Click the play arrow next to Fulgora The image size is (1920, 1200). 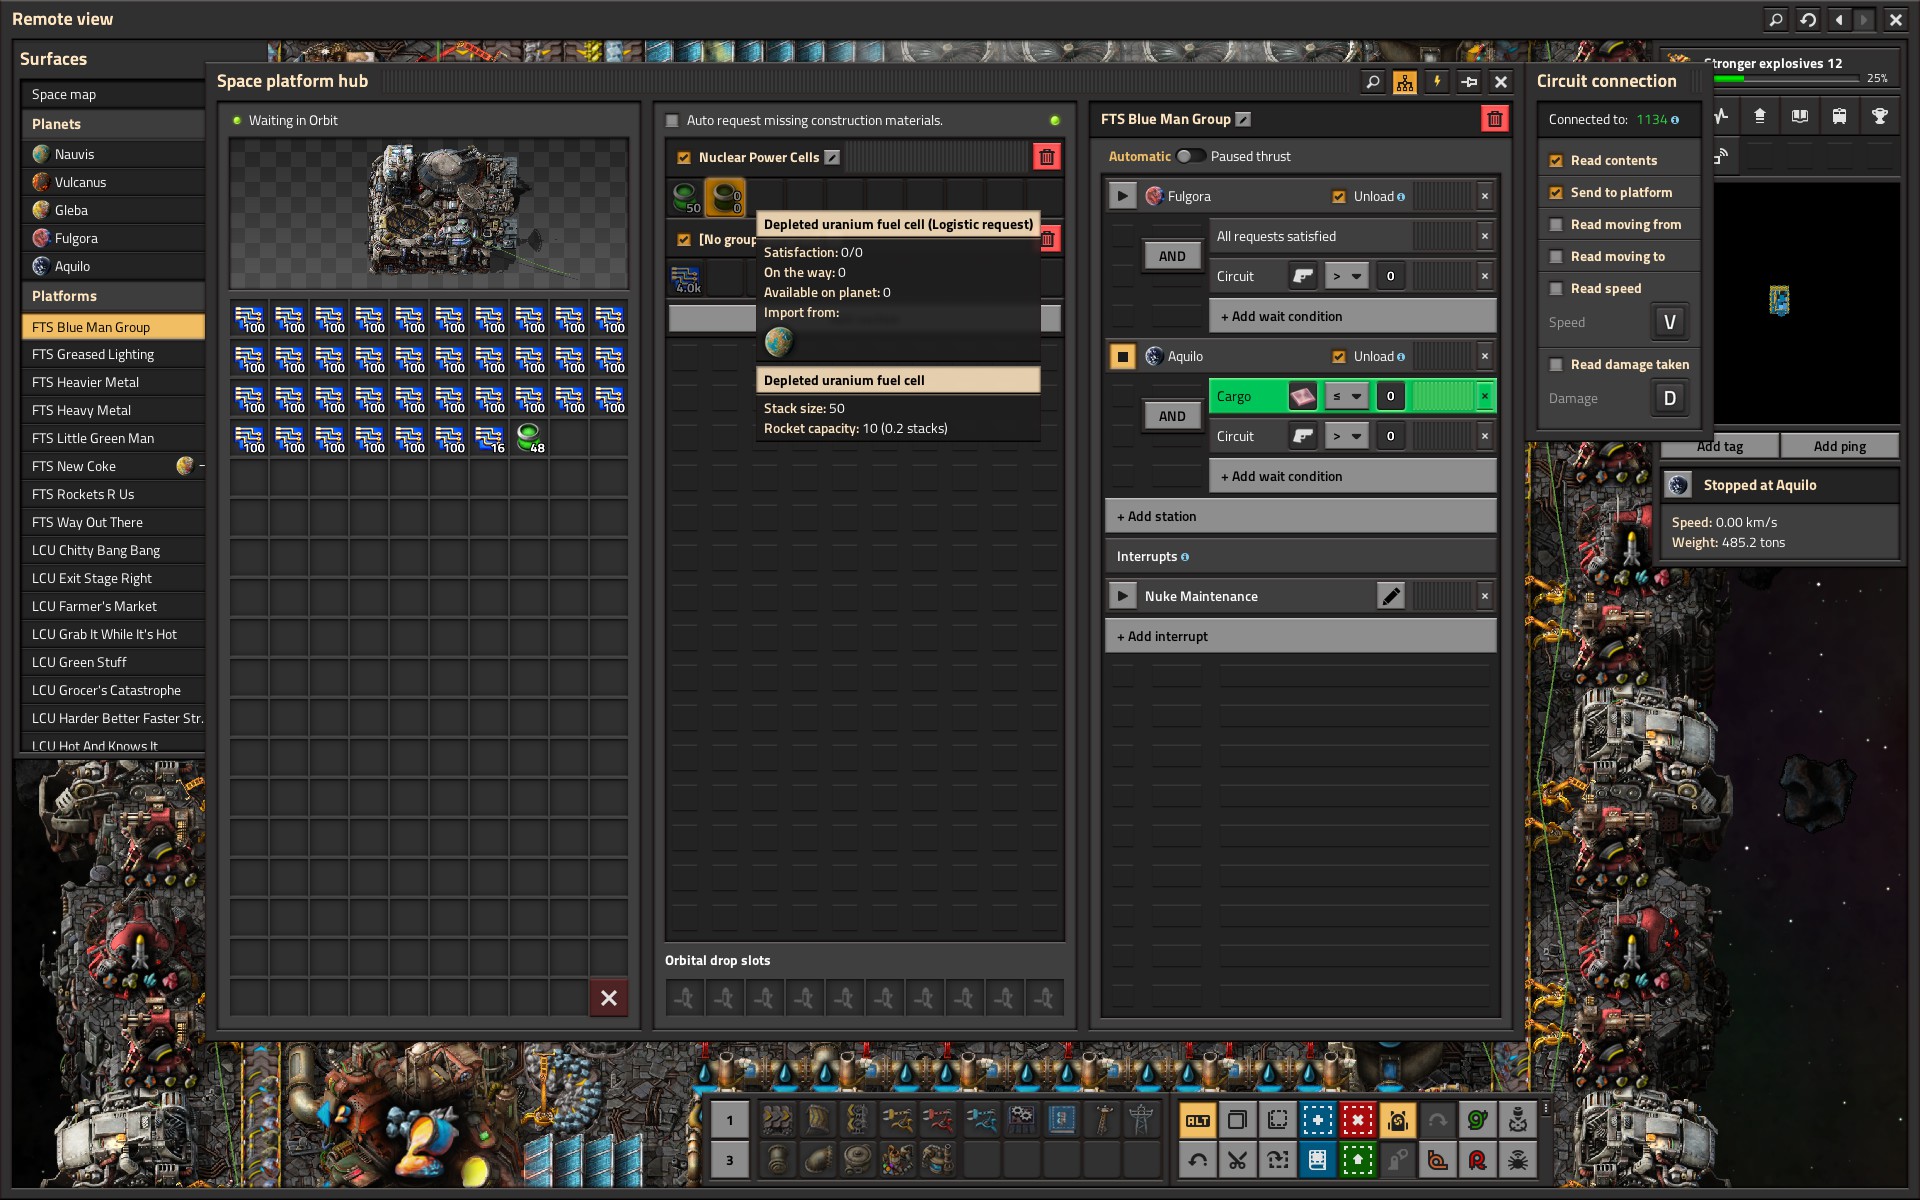pyautogui.click(x=1122, y=196)
